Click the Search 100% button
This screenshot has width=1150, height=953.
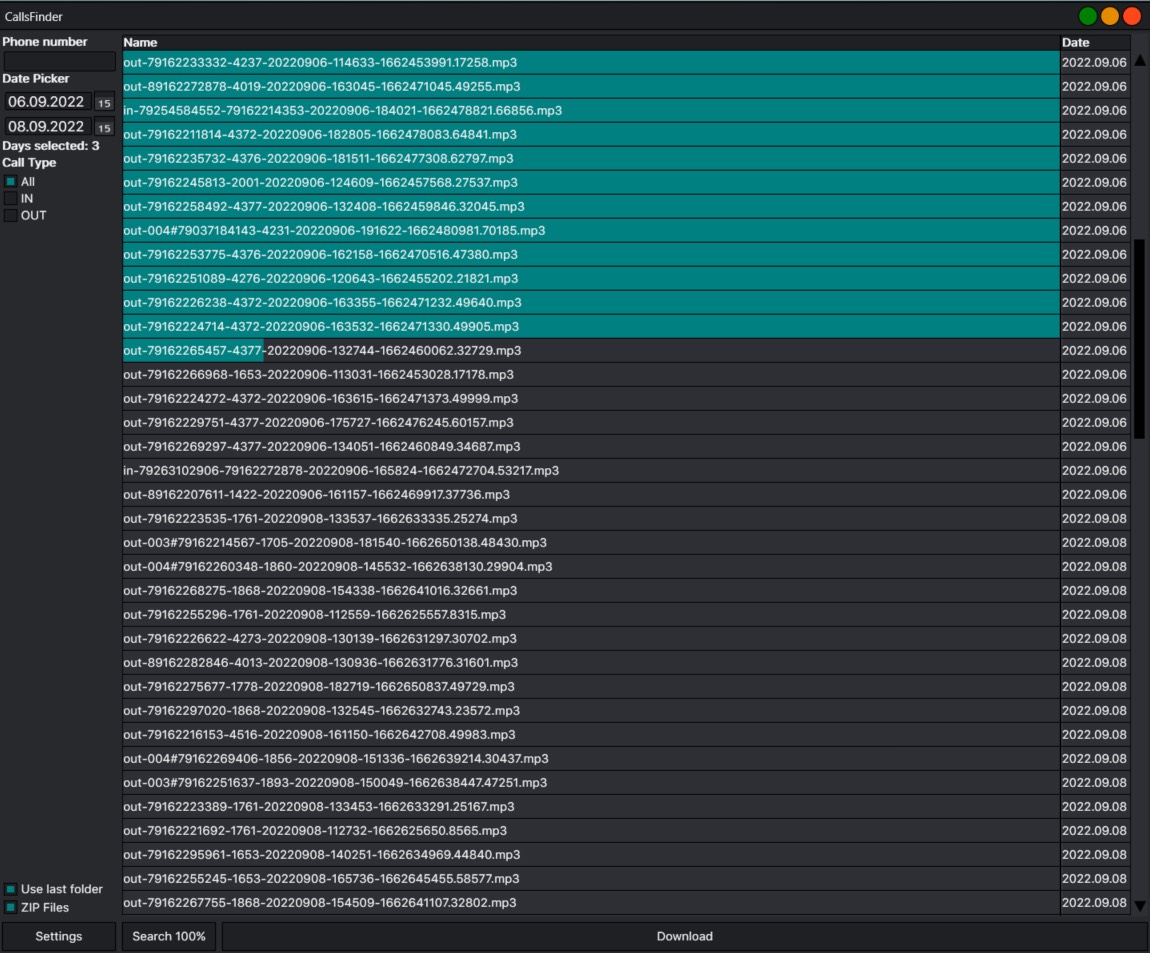(x=169, y=936)
